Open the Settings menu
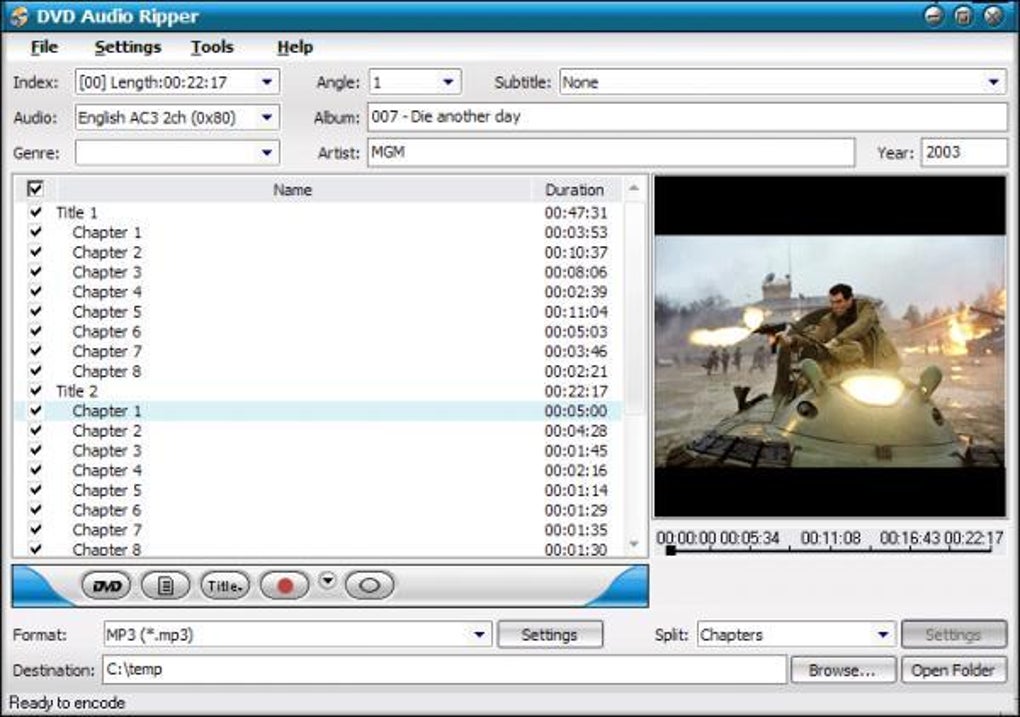 [x=128, y=47]
